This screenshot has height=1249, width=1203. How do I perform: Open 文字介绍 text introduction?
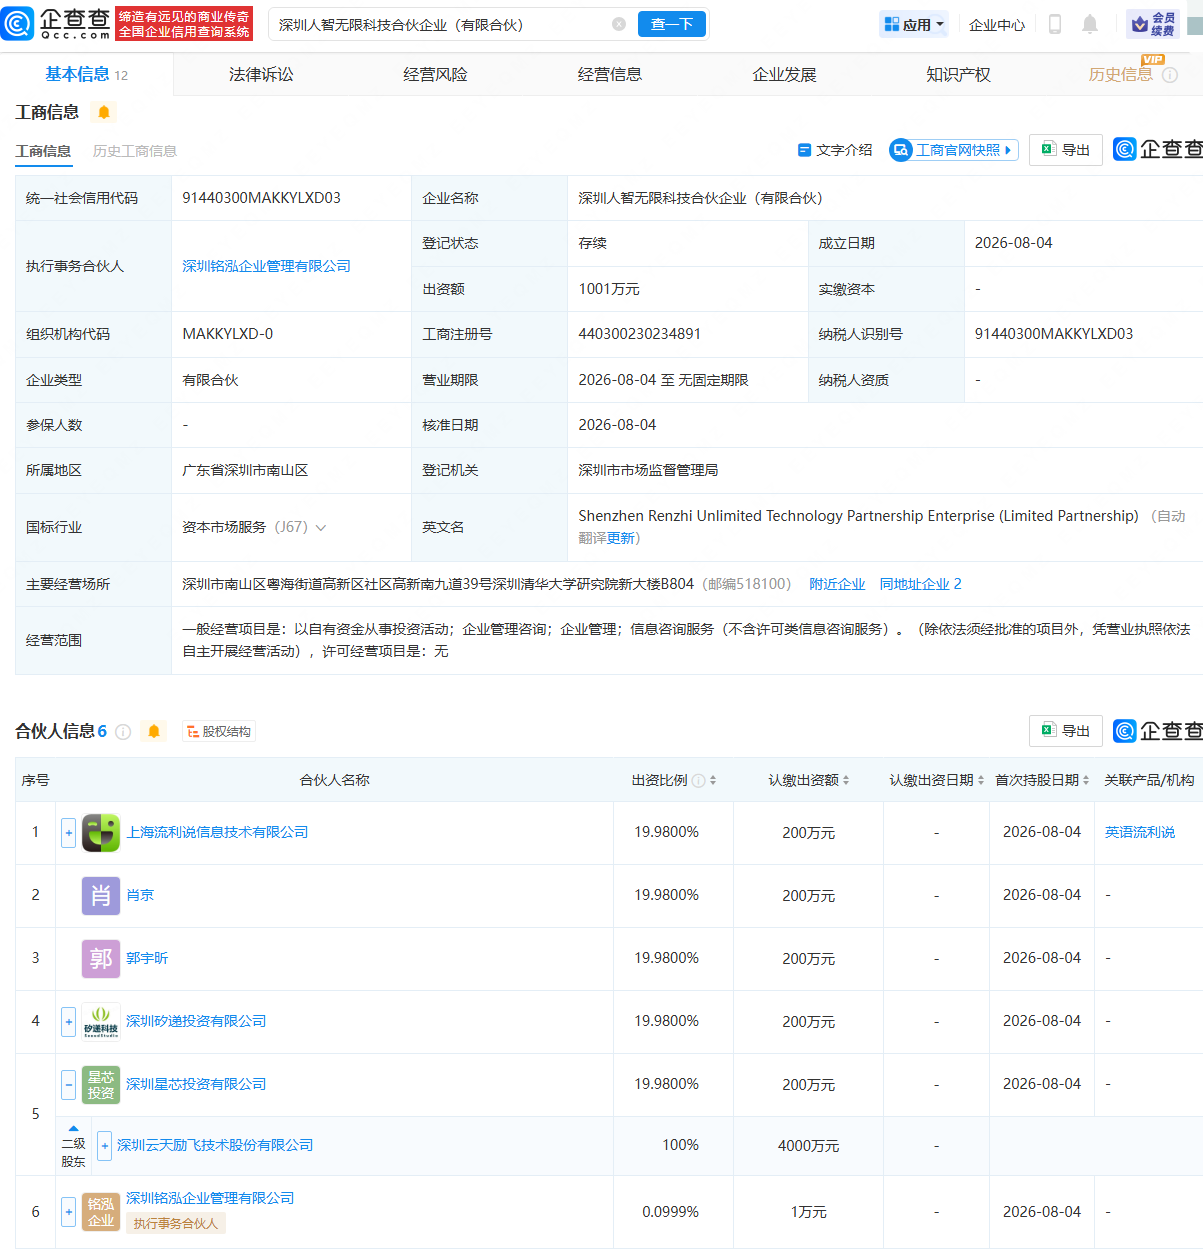835,150
